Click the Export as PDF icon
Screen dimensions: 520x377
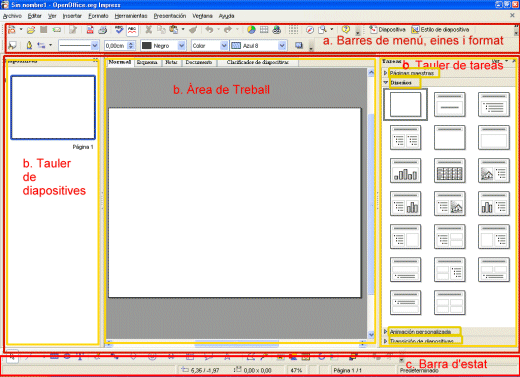click(x=90, y=30)
